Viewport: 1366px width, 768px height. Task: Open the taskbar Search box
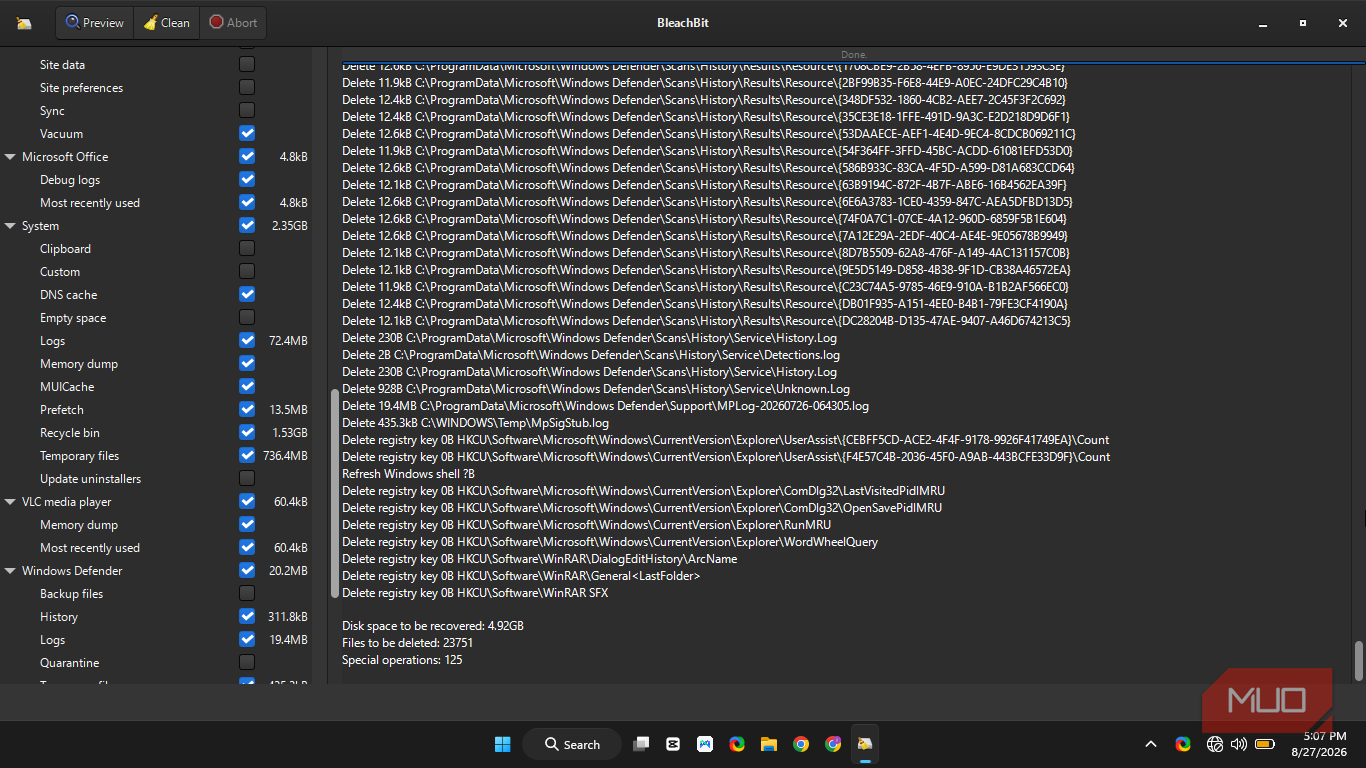(574, 744)
